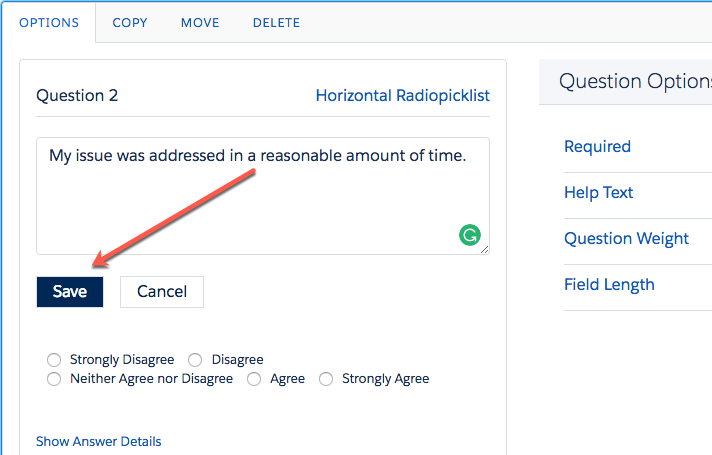Image resolution: width=712 pixels, height=455 pixels.
Task: Select the Strongly Disagree radio button
Action: tap(54, 360)
